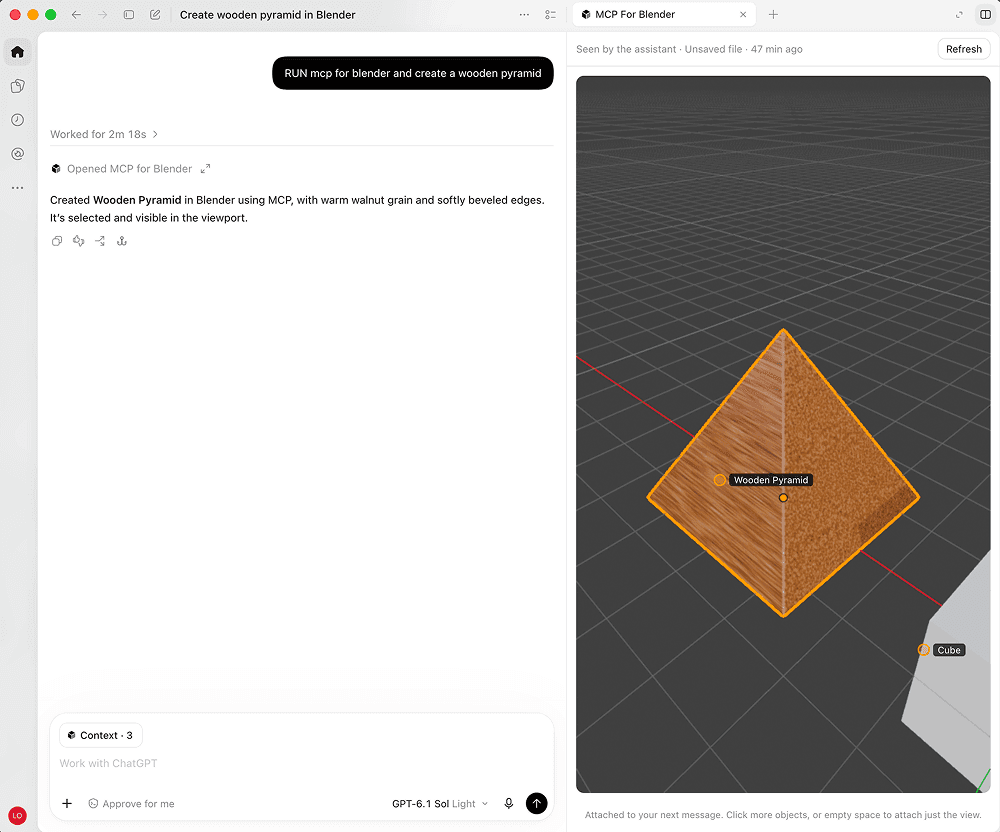Click the plus attachment button in composer
This screenshot has width=1000, height=832.
point(67,803)
